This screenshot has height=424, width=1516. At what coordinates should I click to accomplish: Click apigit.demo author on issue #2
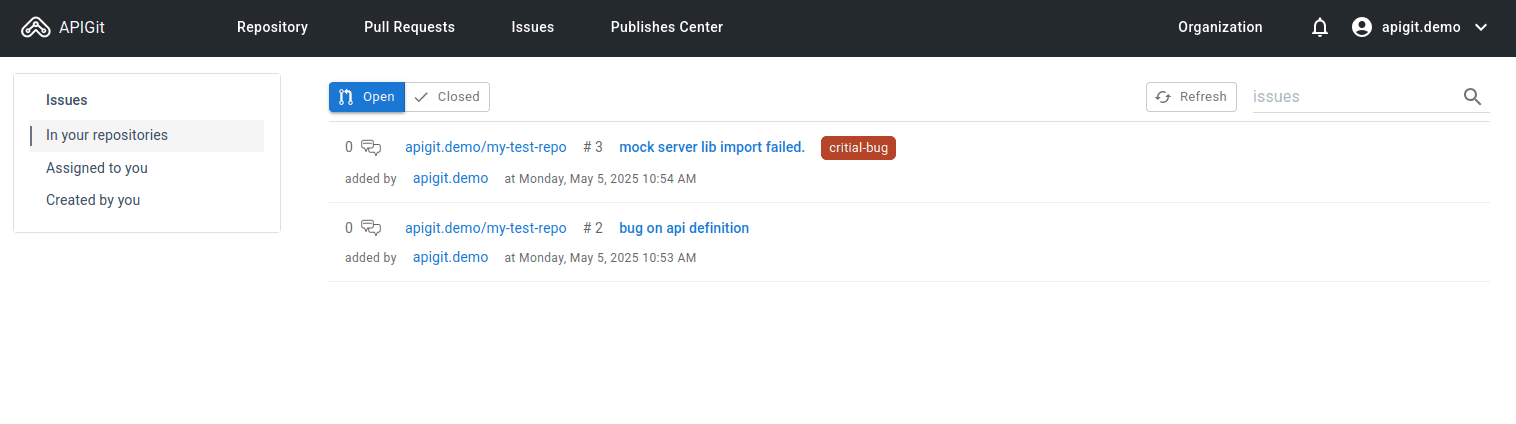450,257
